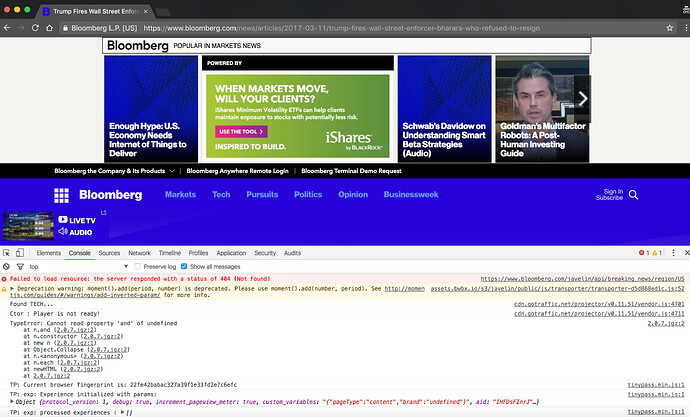Close the Trump Fires Wall Street tab
690x417 pixels.
point(146,11)
